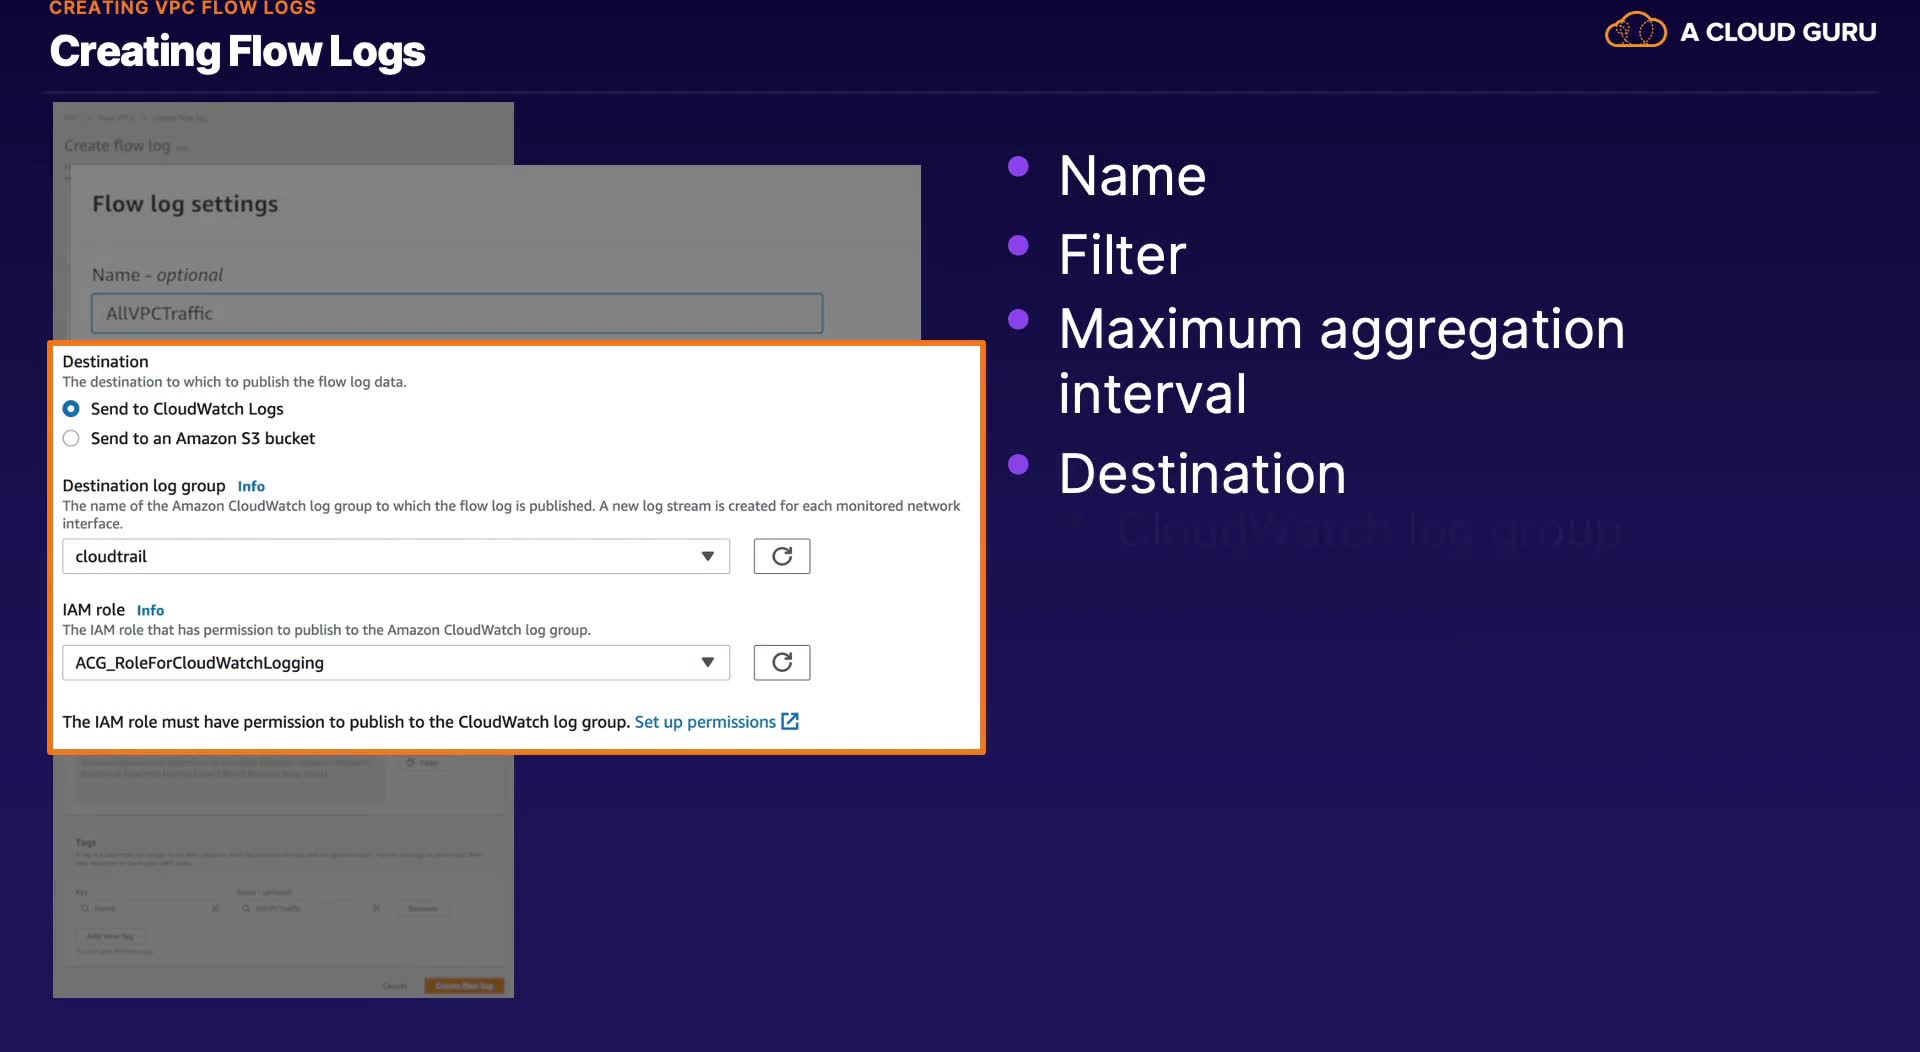This screenshot has width=1920, height=1052.
Task: Select Send to CloudWatch Logs radio option
Action: [x=71, y=409]
